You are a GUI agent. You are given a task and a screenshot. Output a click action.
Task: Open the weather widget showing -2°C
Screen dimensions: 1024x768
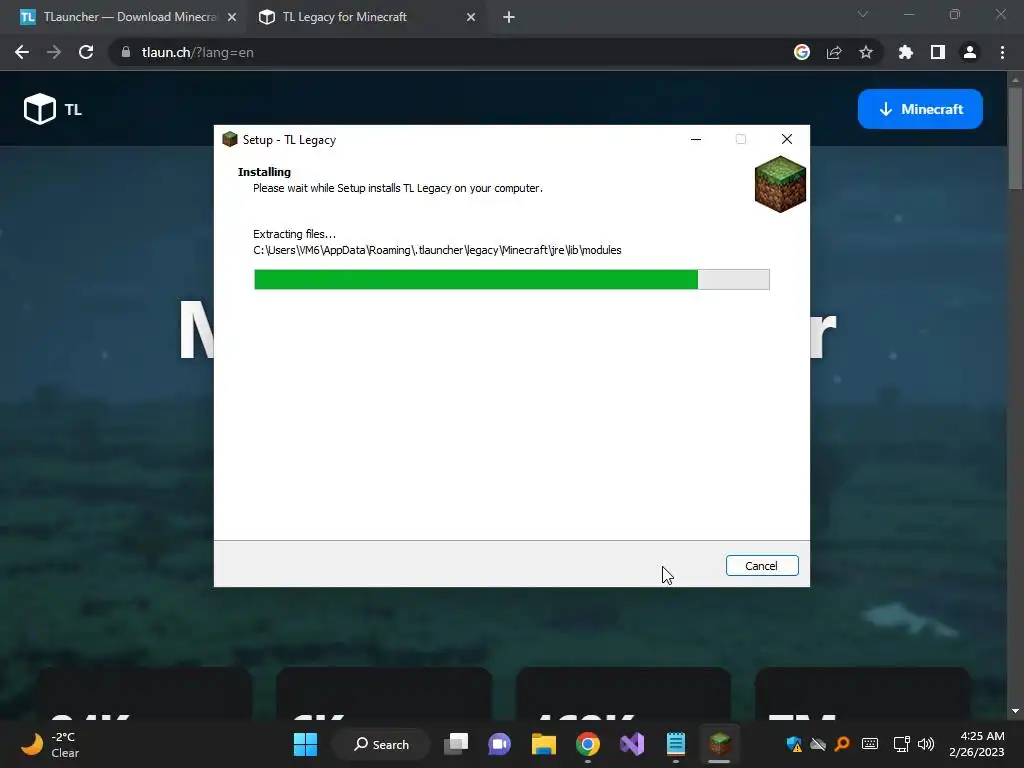point(50,744)
